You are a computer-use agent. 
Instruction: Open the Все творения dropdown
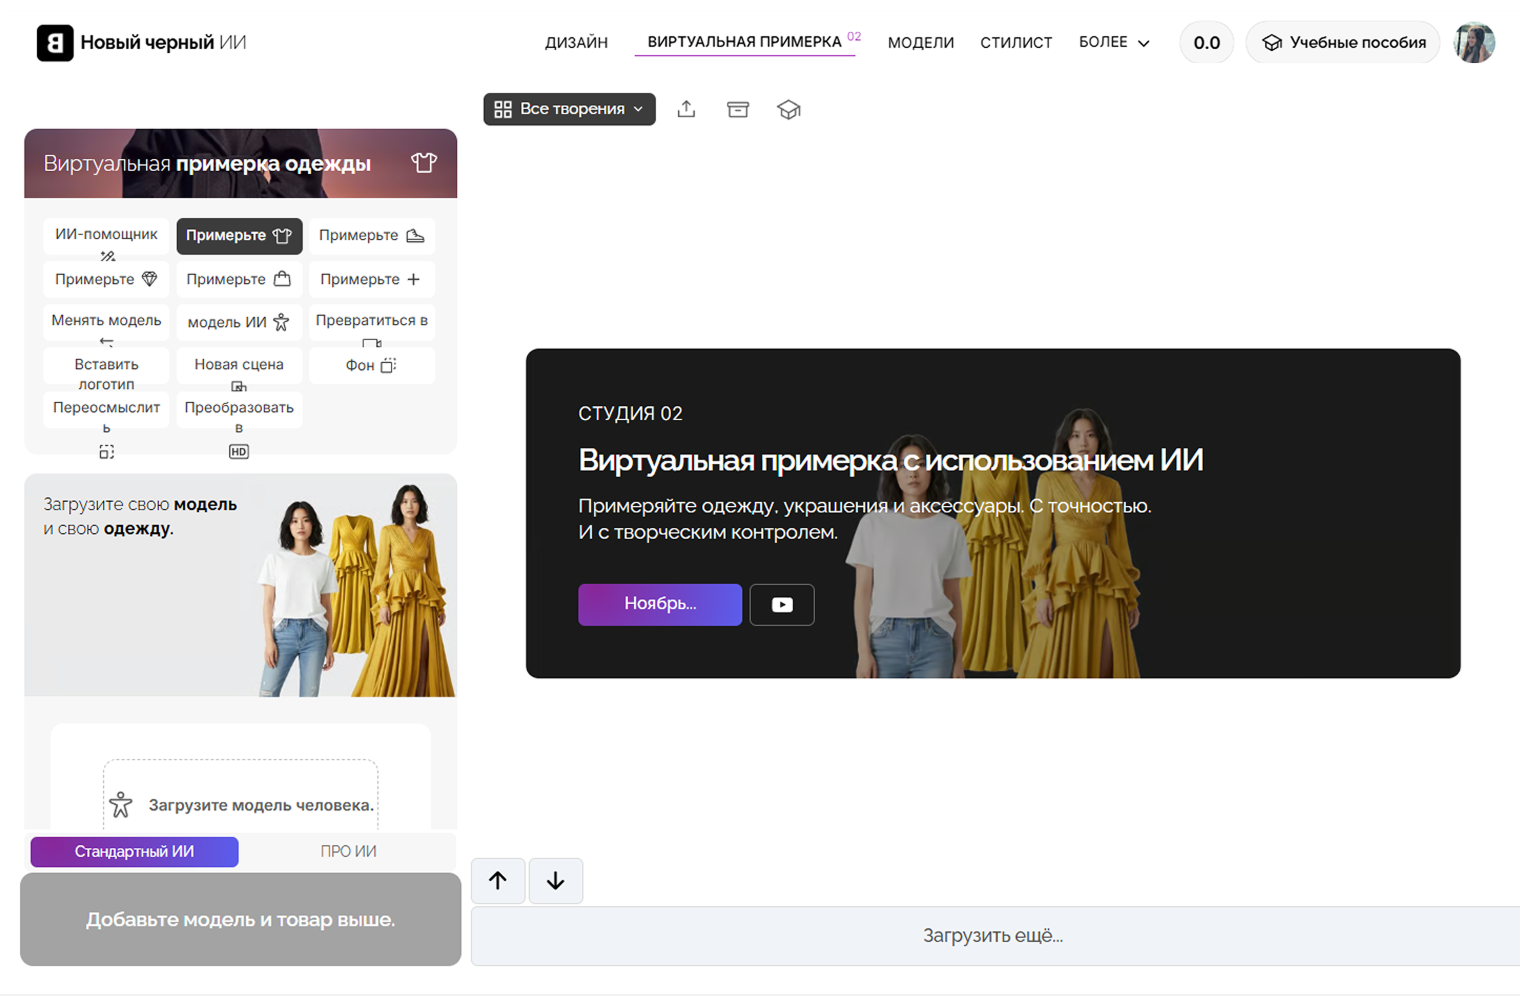(569, 109)
